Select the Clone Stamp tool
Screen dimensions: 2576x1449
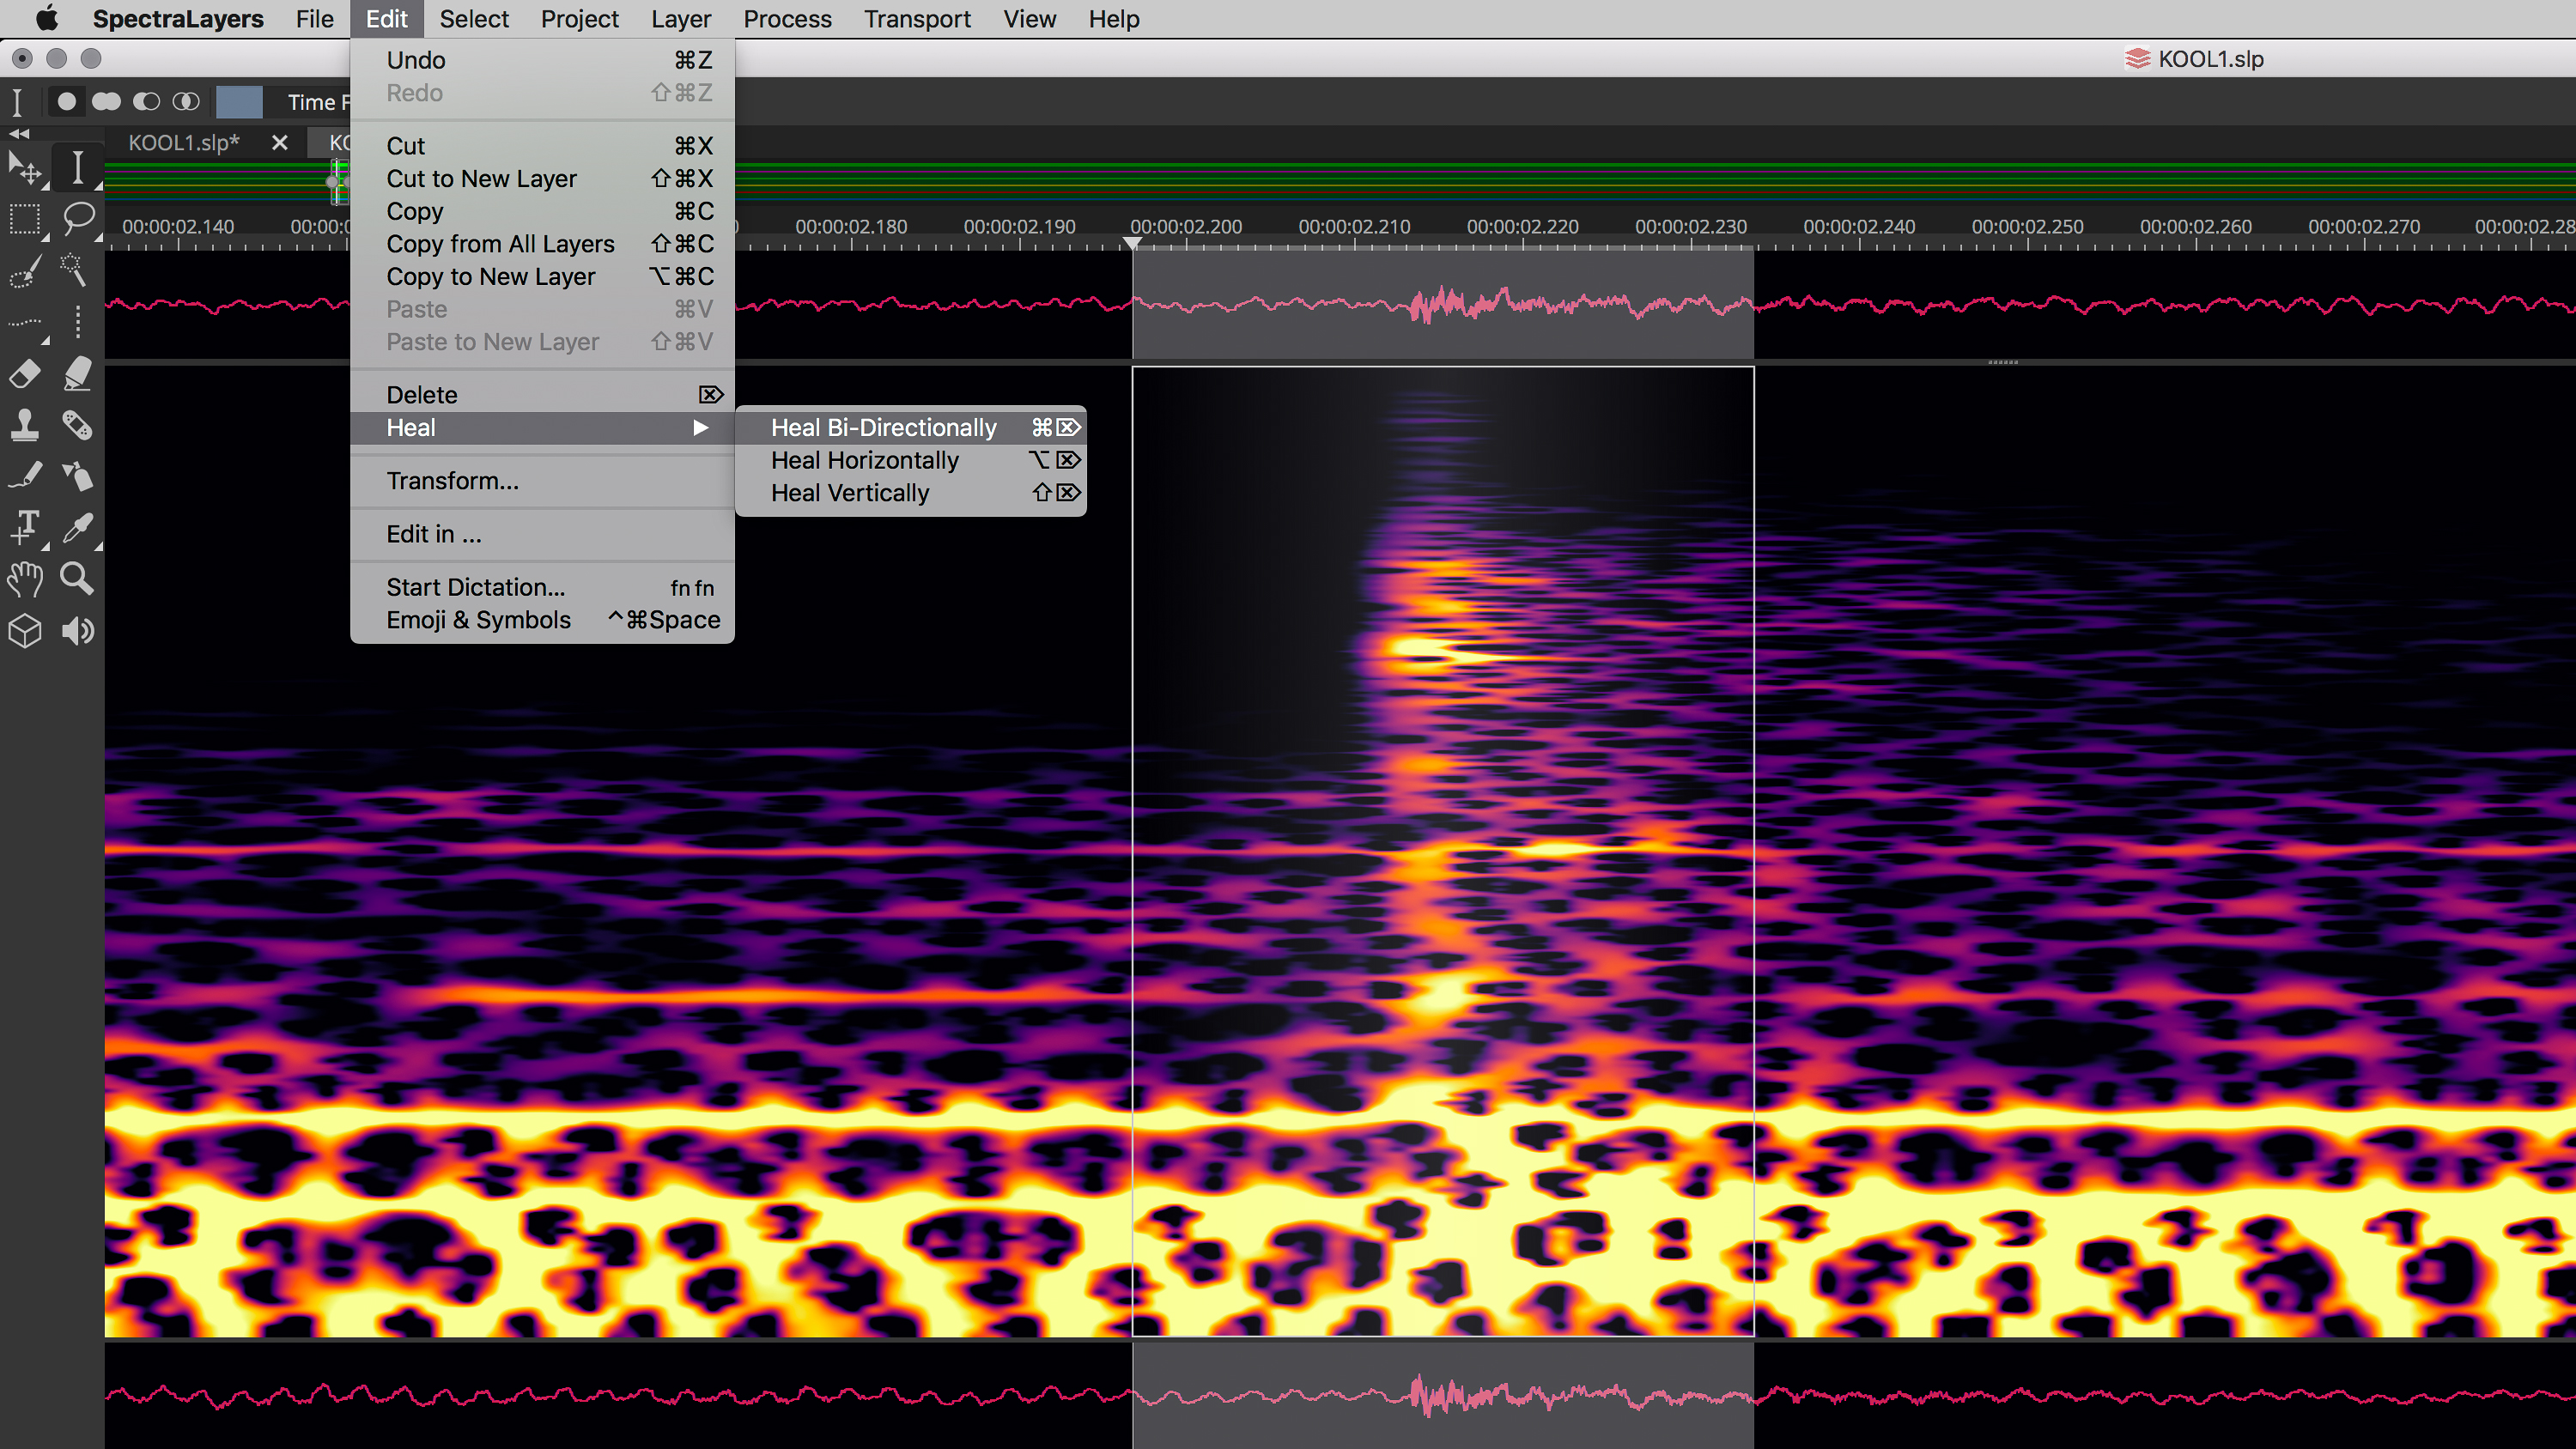(24, 425)
